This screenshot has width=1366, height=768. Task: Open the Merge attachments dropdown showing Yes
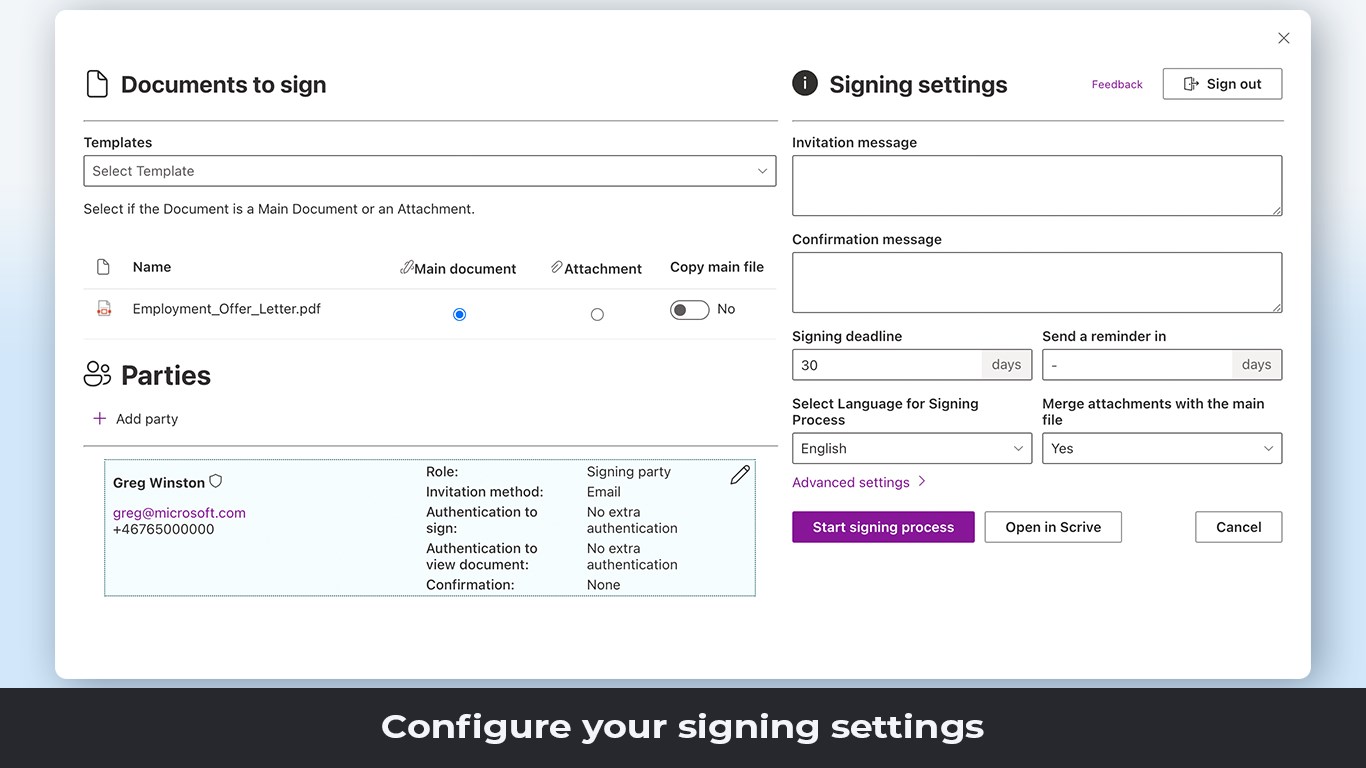1161,449
